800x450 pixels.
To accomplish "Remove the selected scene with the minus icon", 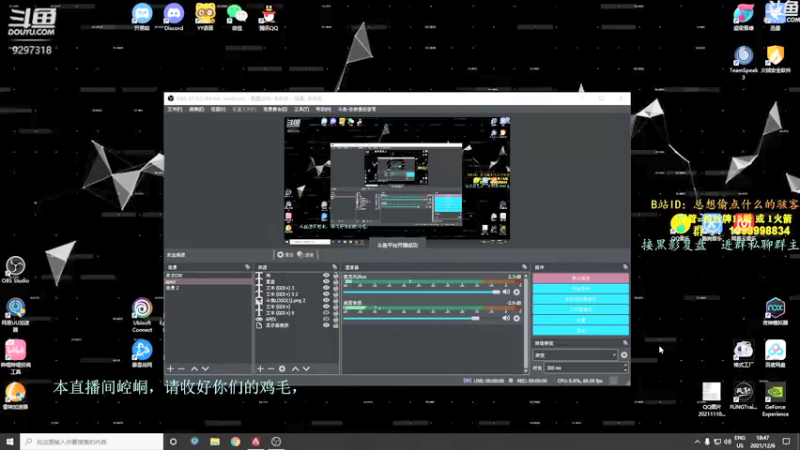I will click(181, 368).
